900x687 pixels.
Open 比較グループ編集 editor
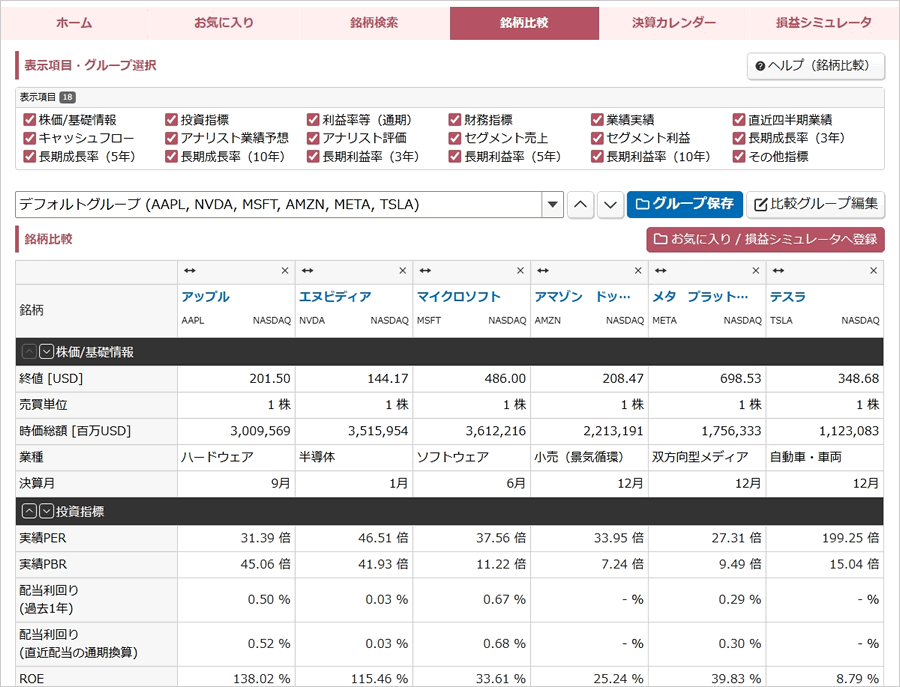click(x=815, y=204)
